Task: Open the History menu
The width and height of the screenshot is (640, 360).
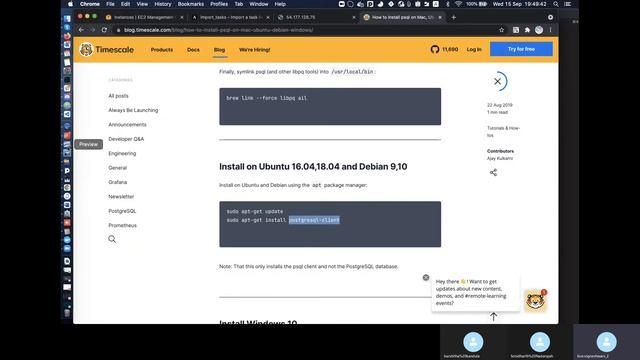Action: click(x=163, y=4)
